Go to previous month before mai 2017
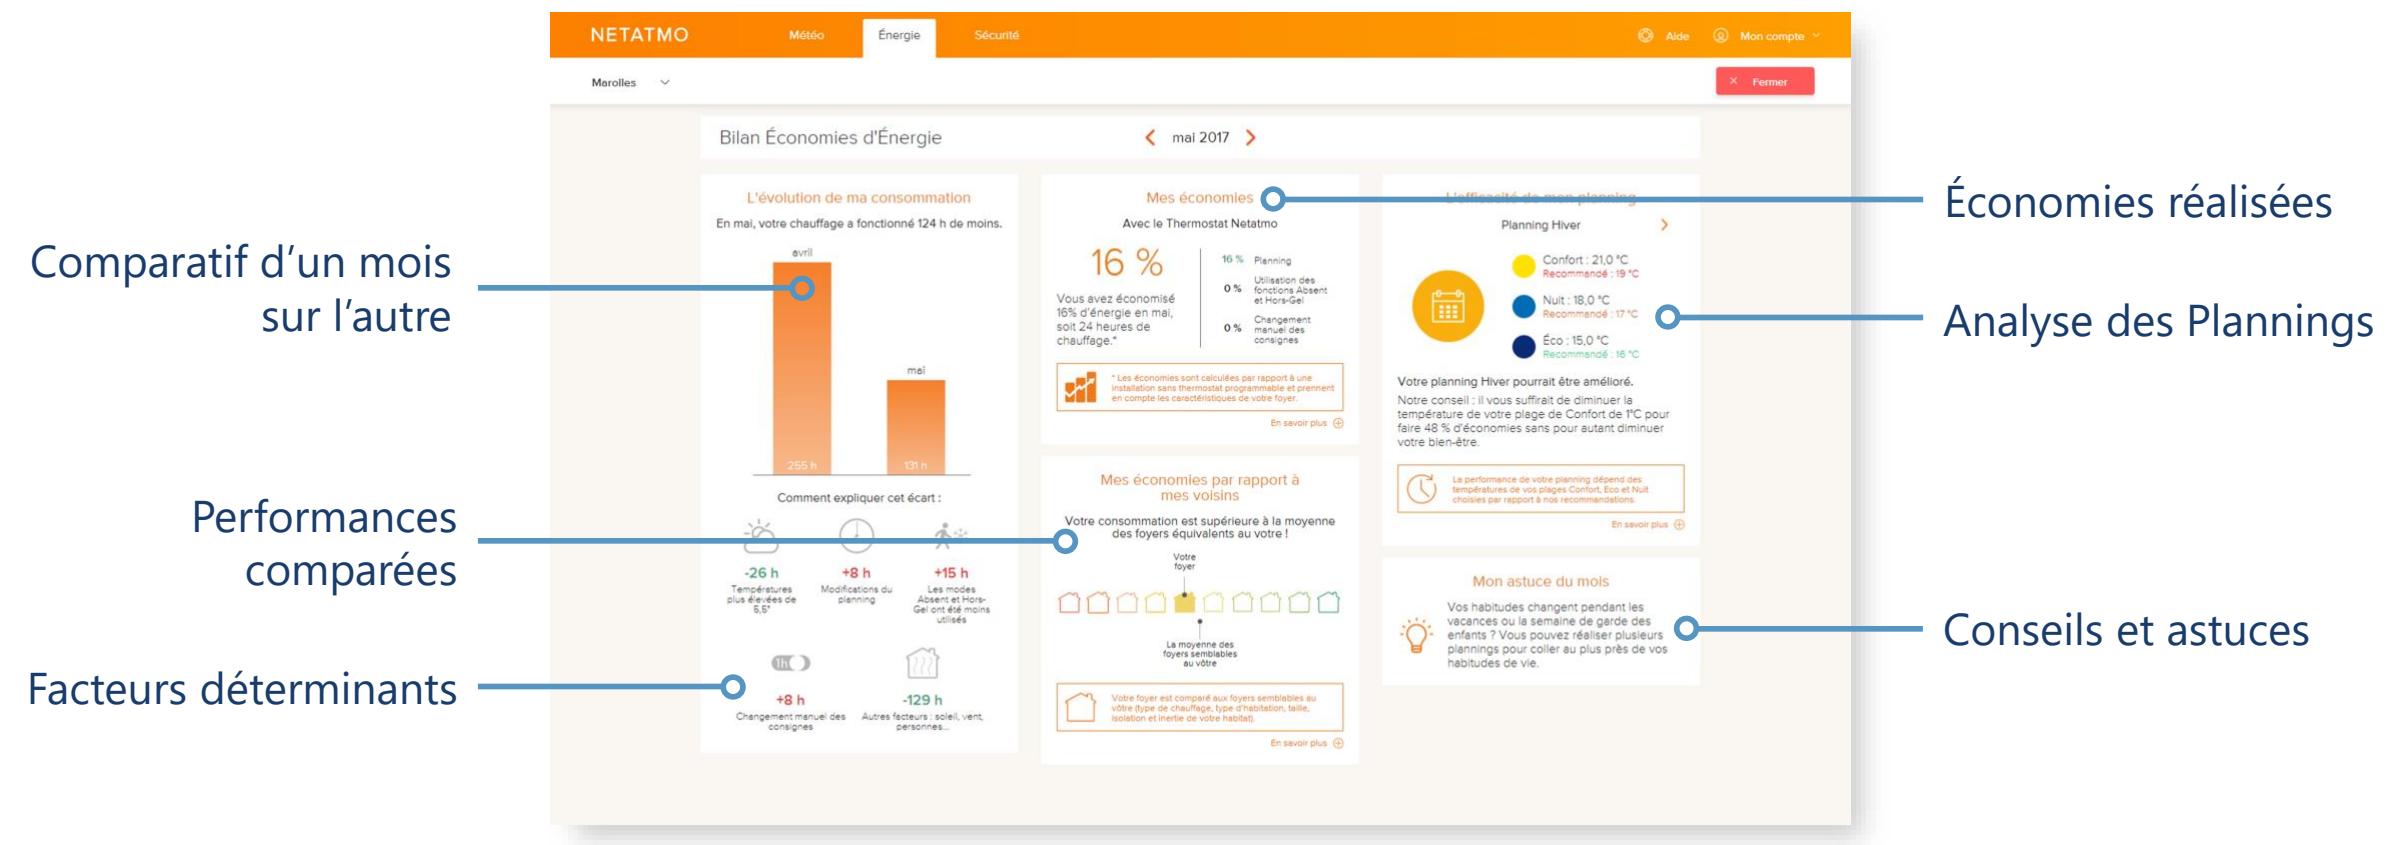The image size is (2387, 845). point(1150,138)
